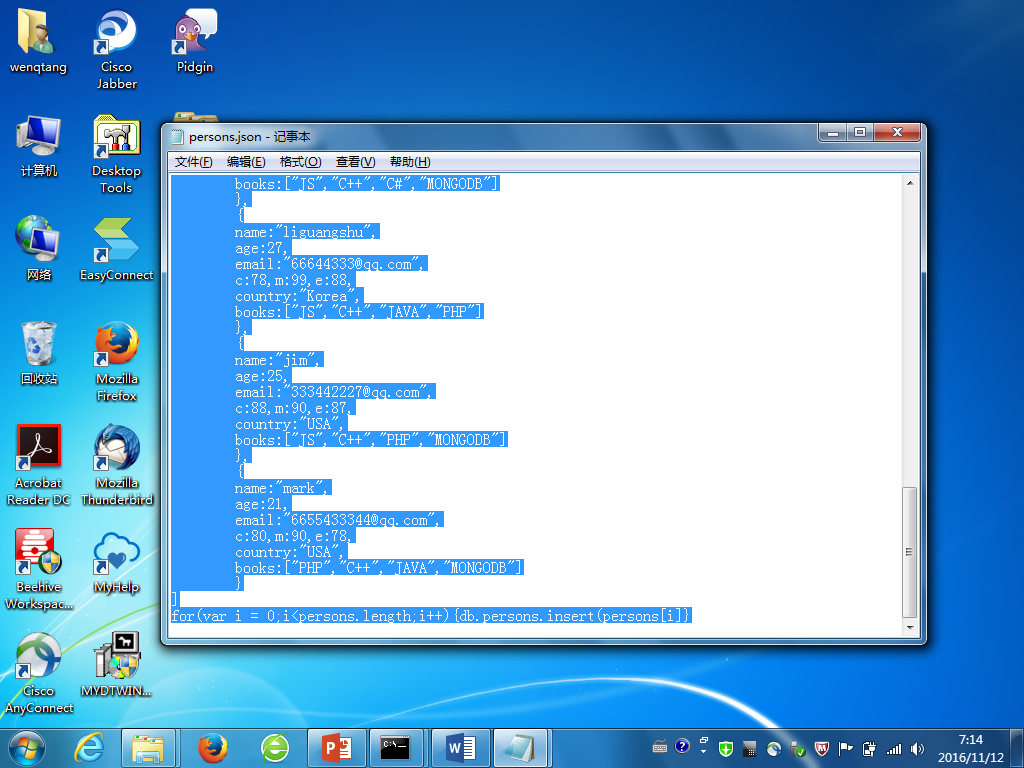Select the 计算机 (Computer) desktop icon
Screen dimensions: 1024x768
pos(39,145)
